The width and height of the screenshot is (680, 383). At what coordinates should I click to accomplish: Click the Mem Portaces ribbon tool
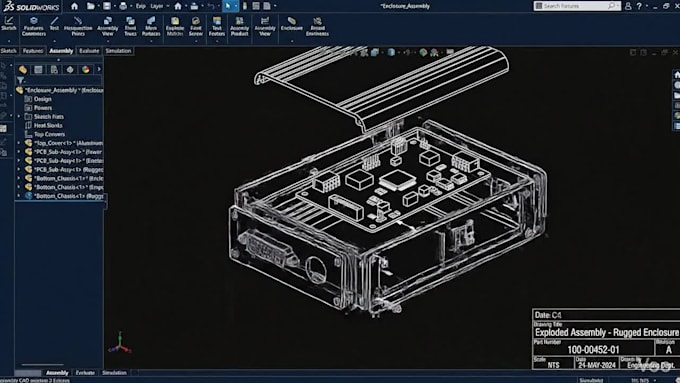[151, 26]
